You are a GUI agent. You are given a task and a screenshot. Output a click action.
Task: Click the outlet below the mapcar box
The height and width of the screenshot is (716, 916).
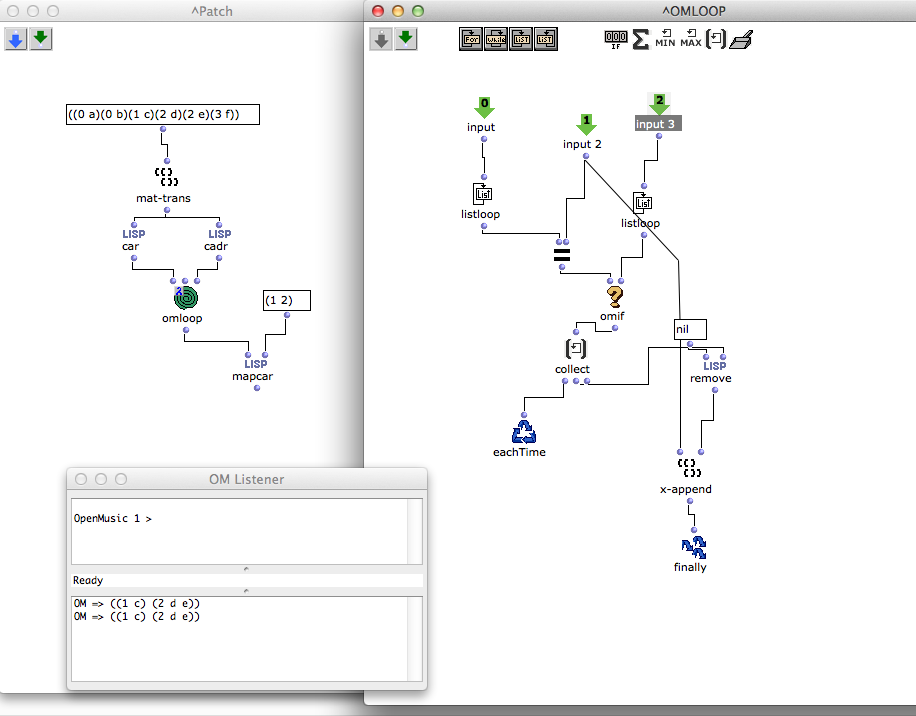tap(257, 388)
